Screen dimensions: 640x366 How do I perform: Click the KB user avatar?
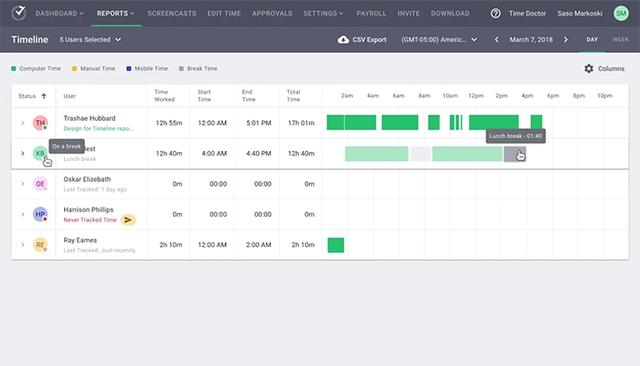(x=40, y=153)
